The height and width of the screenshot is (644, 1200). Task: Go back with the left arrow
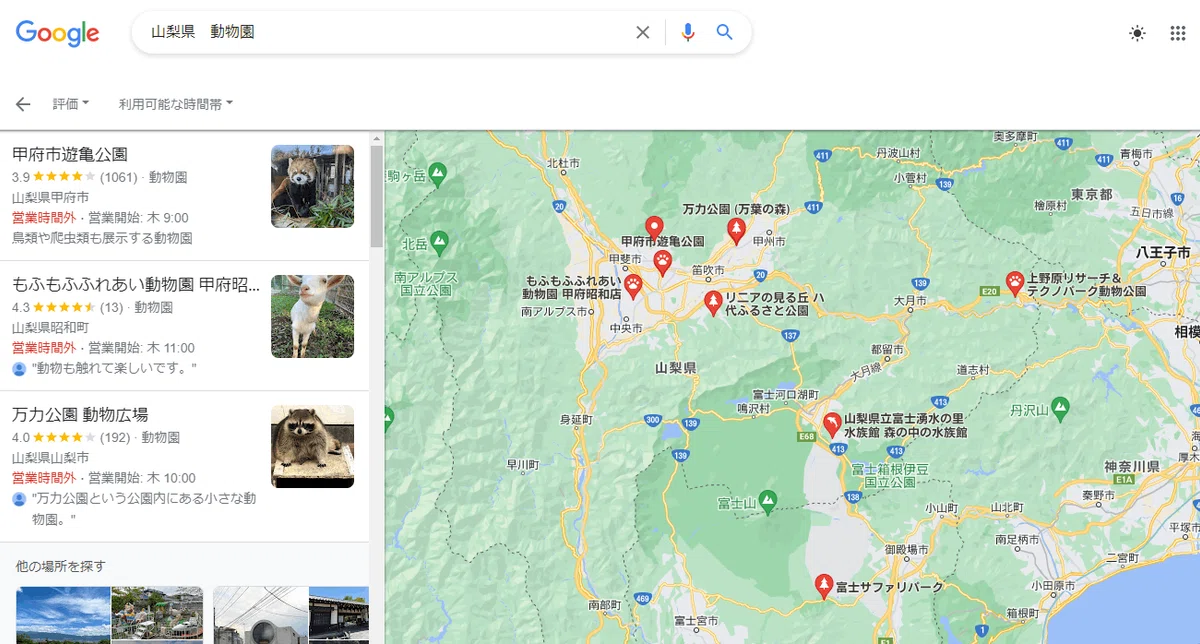[23, 104]
